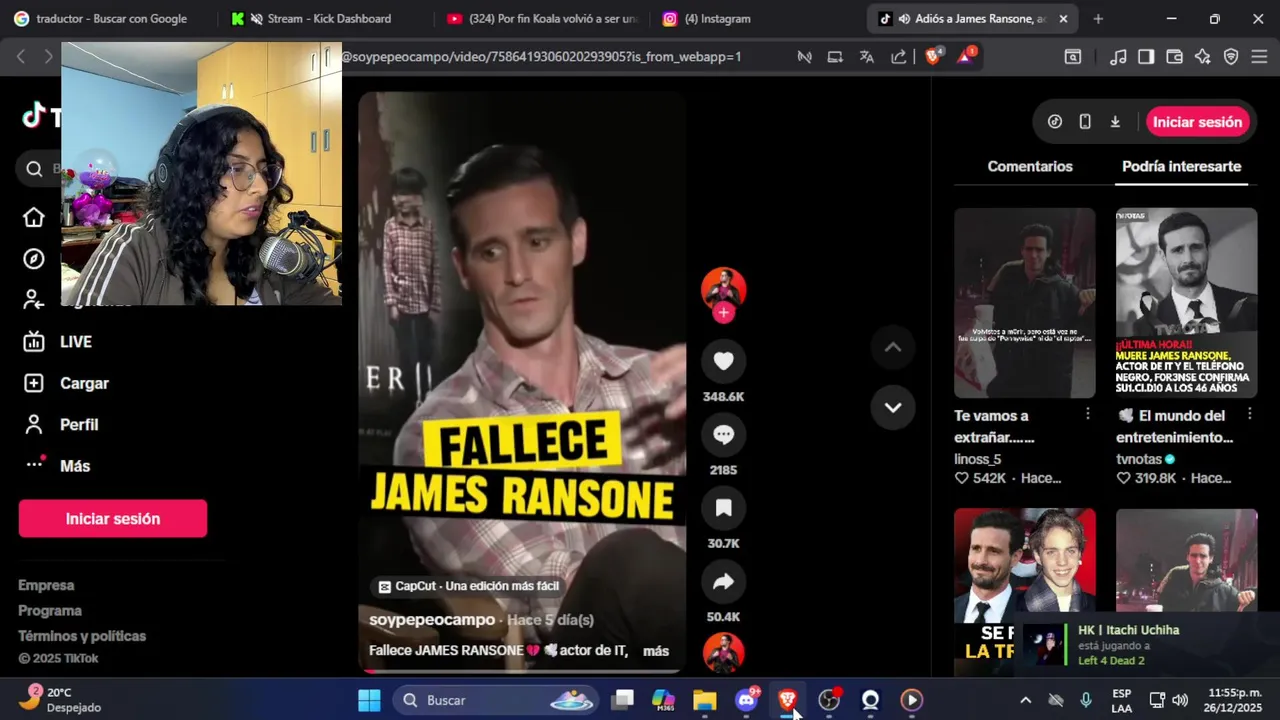This screenshot has height=720, width=1280.
Task: Share the video using the arrow icon
Action: 723,582
